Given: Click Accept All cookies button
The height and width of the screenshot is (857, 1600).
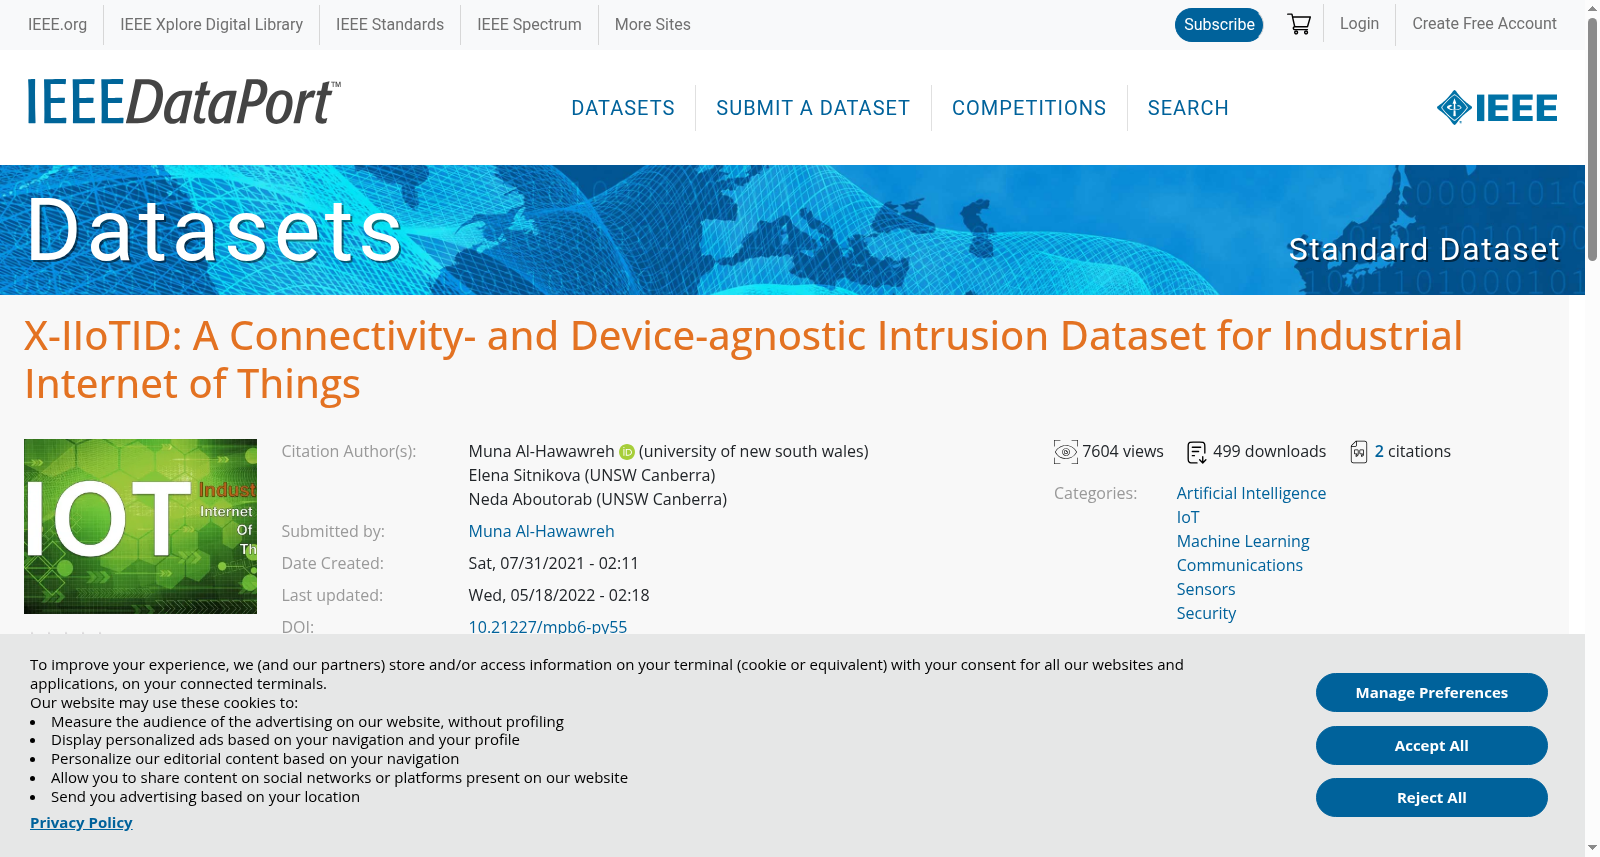Looking at the screenshot, I should point(1432,746).
